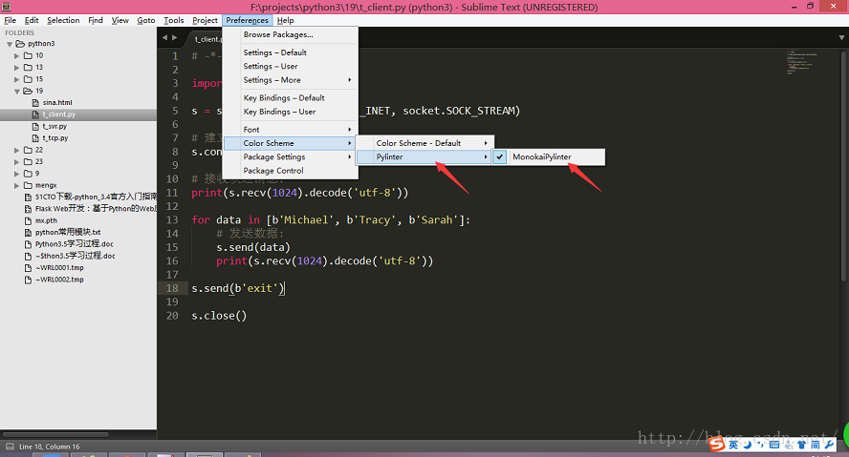This screenshot has width=849, height=457.
Task: Select the Color Scheme menu entry
Action: [x=291, y=143]
